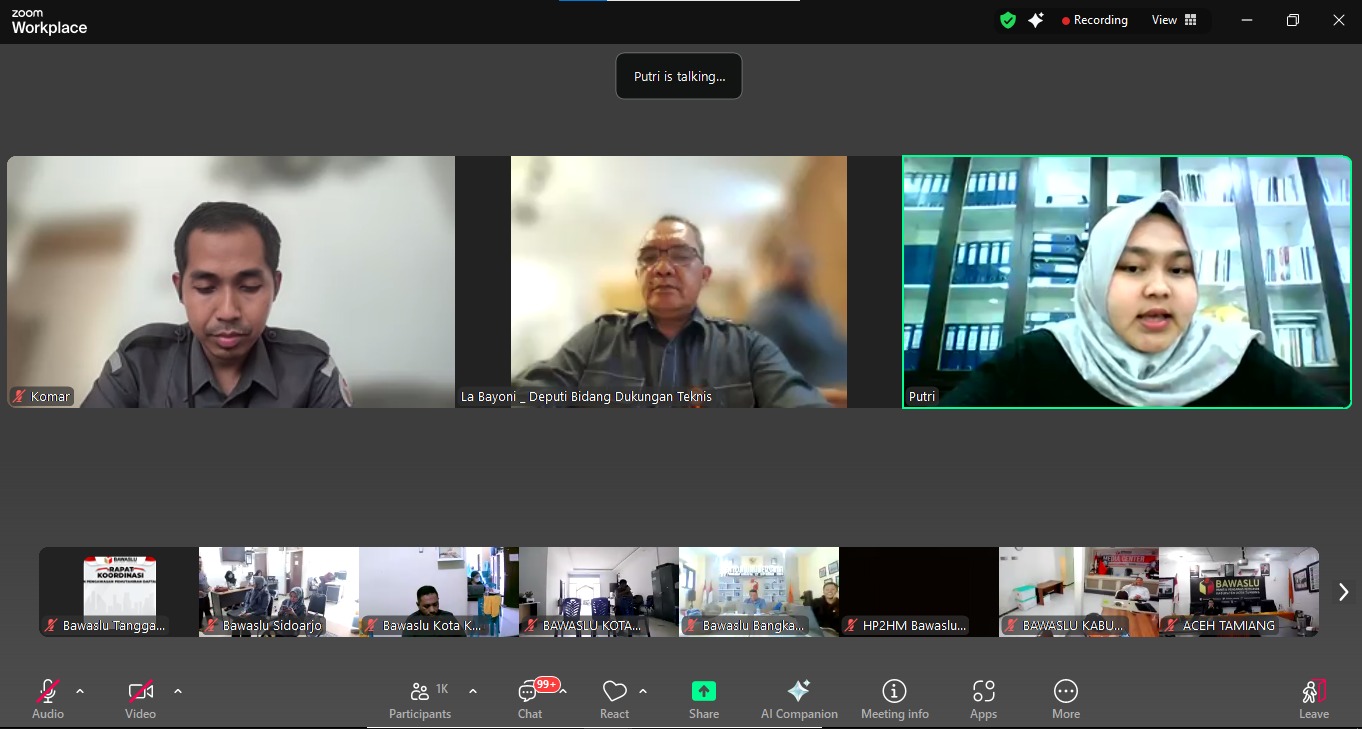Click muted mic icon on Bawaslu Bangka...
1362x729 pixels.
point(691,626)
